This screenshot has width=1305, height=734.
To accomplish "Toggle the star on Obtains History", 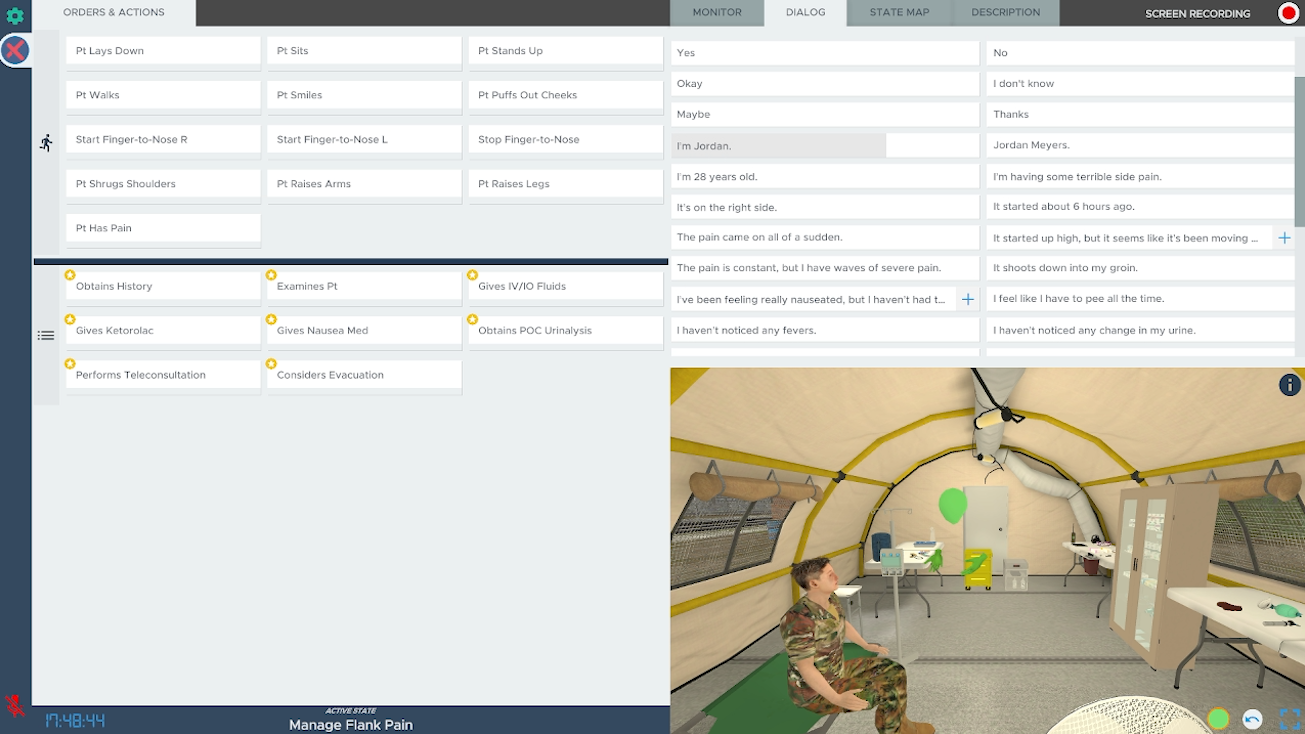I will point(70,275).
